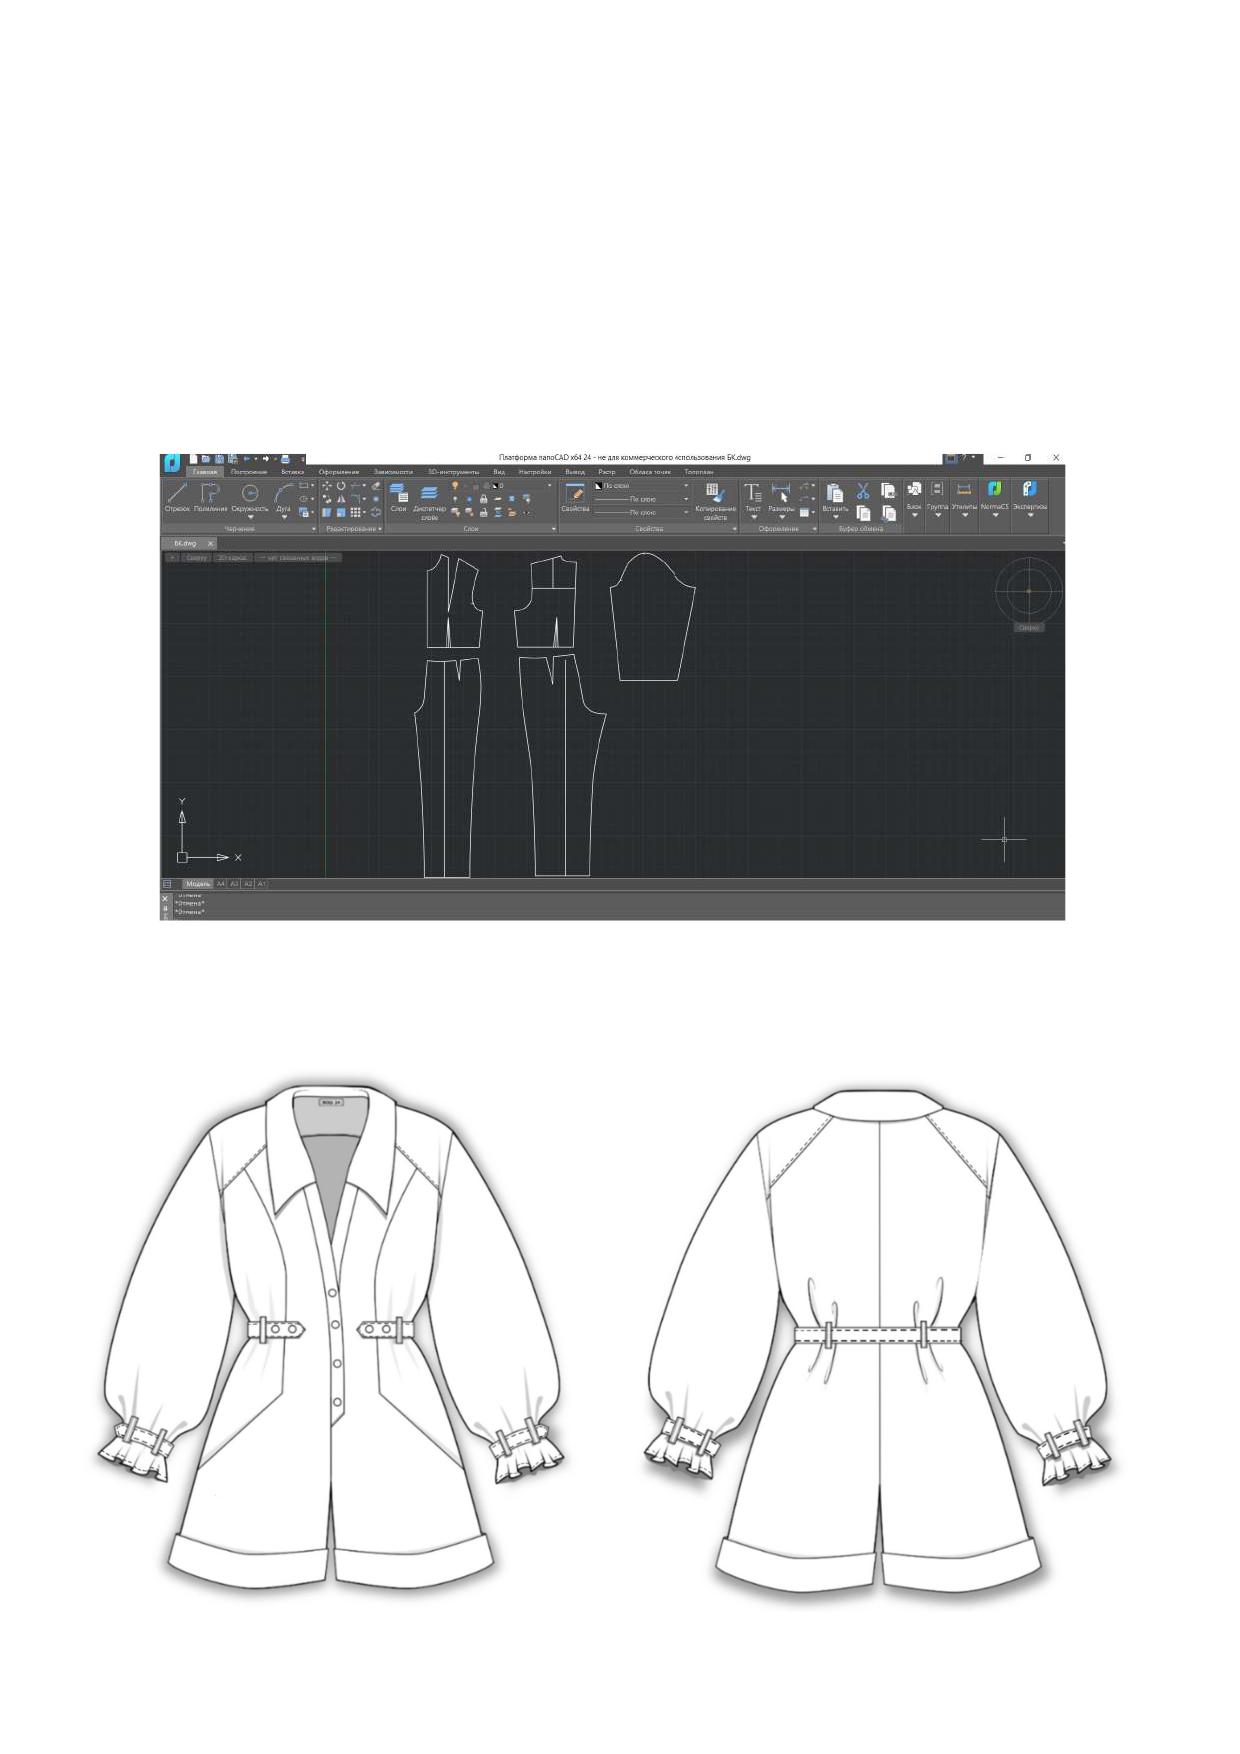The width and height of the screenshot is (1240, 1754).
Task: Switch to the Вид ribbon tab
Action: [499, 472]
